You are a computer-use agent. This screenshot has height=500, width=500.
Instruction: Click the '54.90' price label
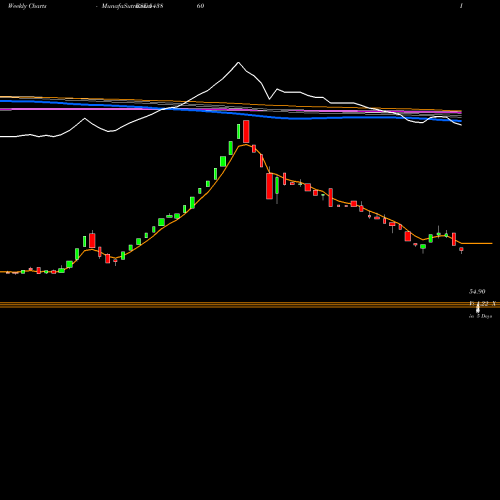point(477,292)
